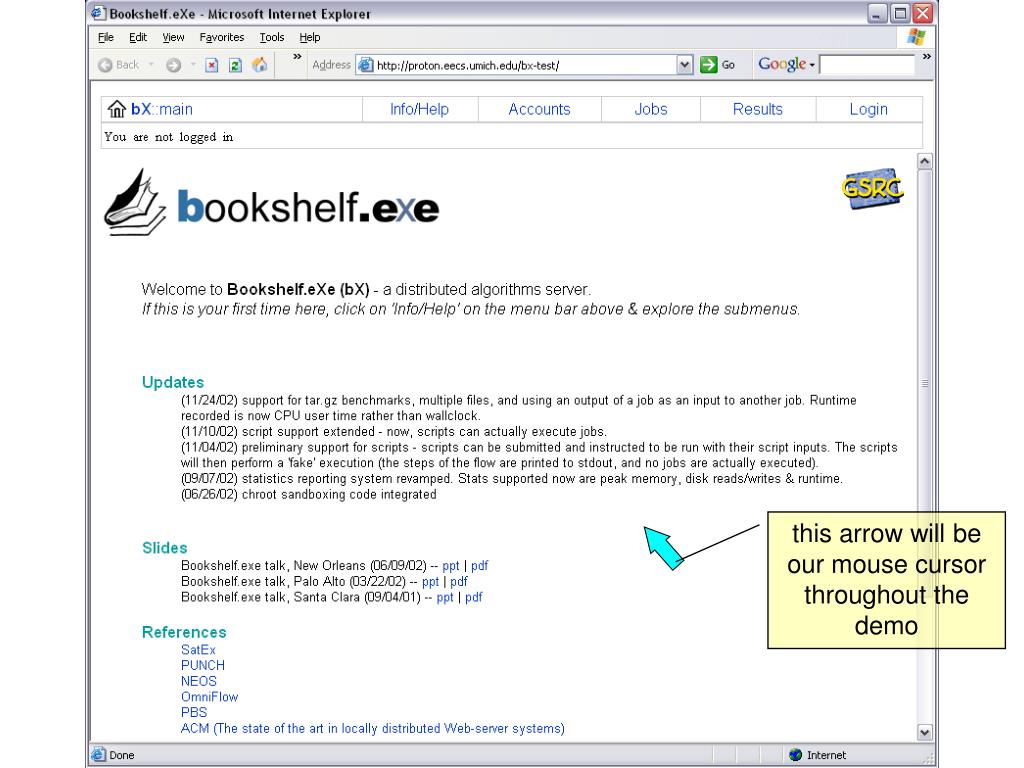Click the bX::main link
The height and width of the screenshot is (768, 1024).
pyautogui.click(x=162, y=109)
